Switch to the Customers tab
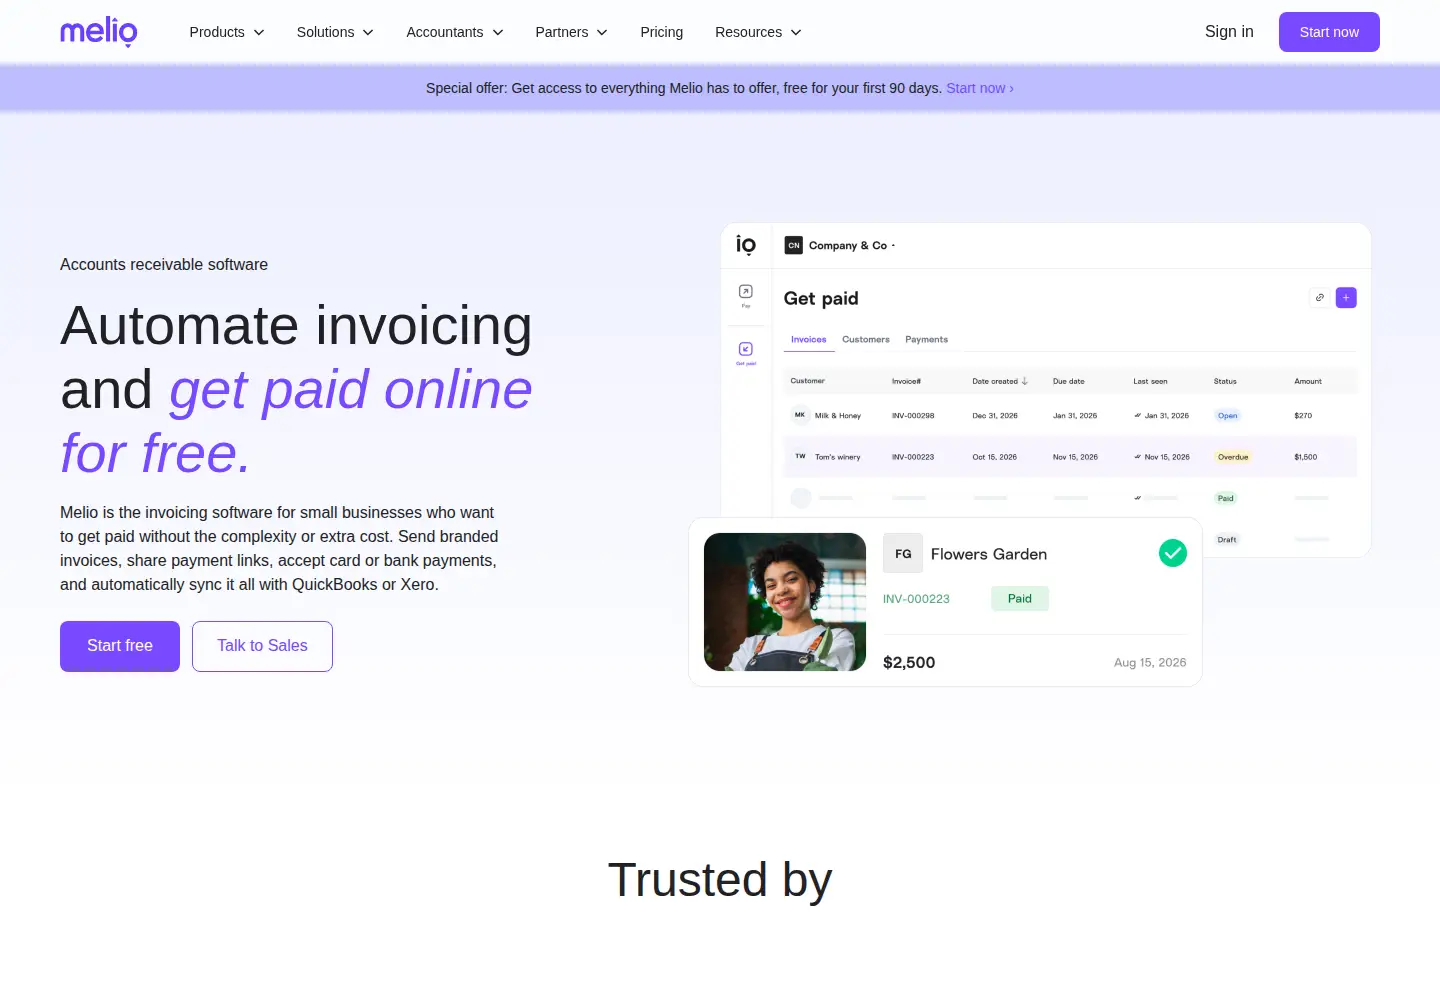The image size is (1440, 1000). (866, 340)
